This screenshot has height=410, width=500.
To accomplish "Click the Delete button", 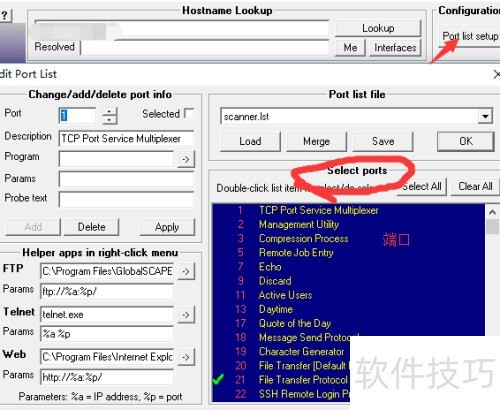I will tap(91, 227).
